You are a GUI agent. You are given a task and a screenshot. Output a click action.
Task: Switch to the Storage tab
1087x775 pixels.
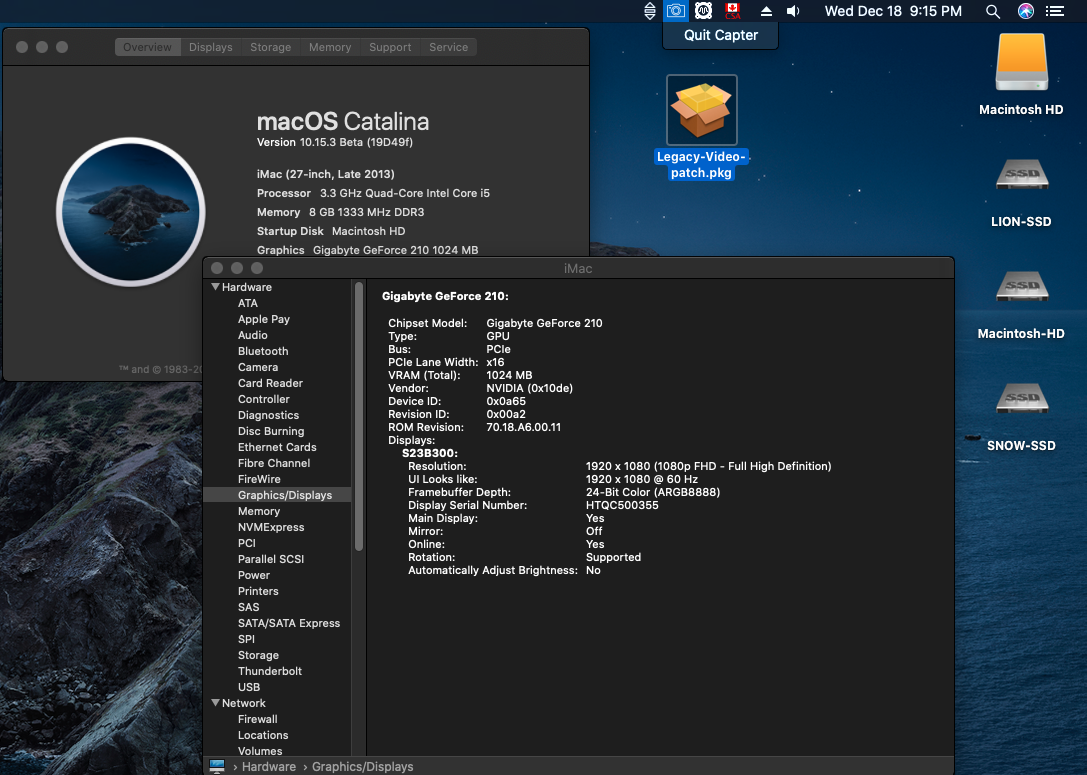pos(270,47)
